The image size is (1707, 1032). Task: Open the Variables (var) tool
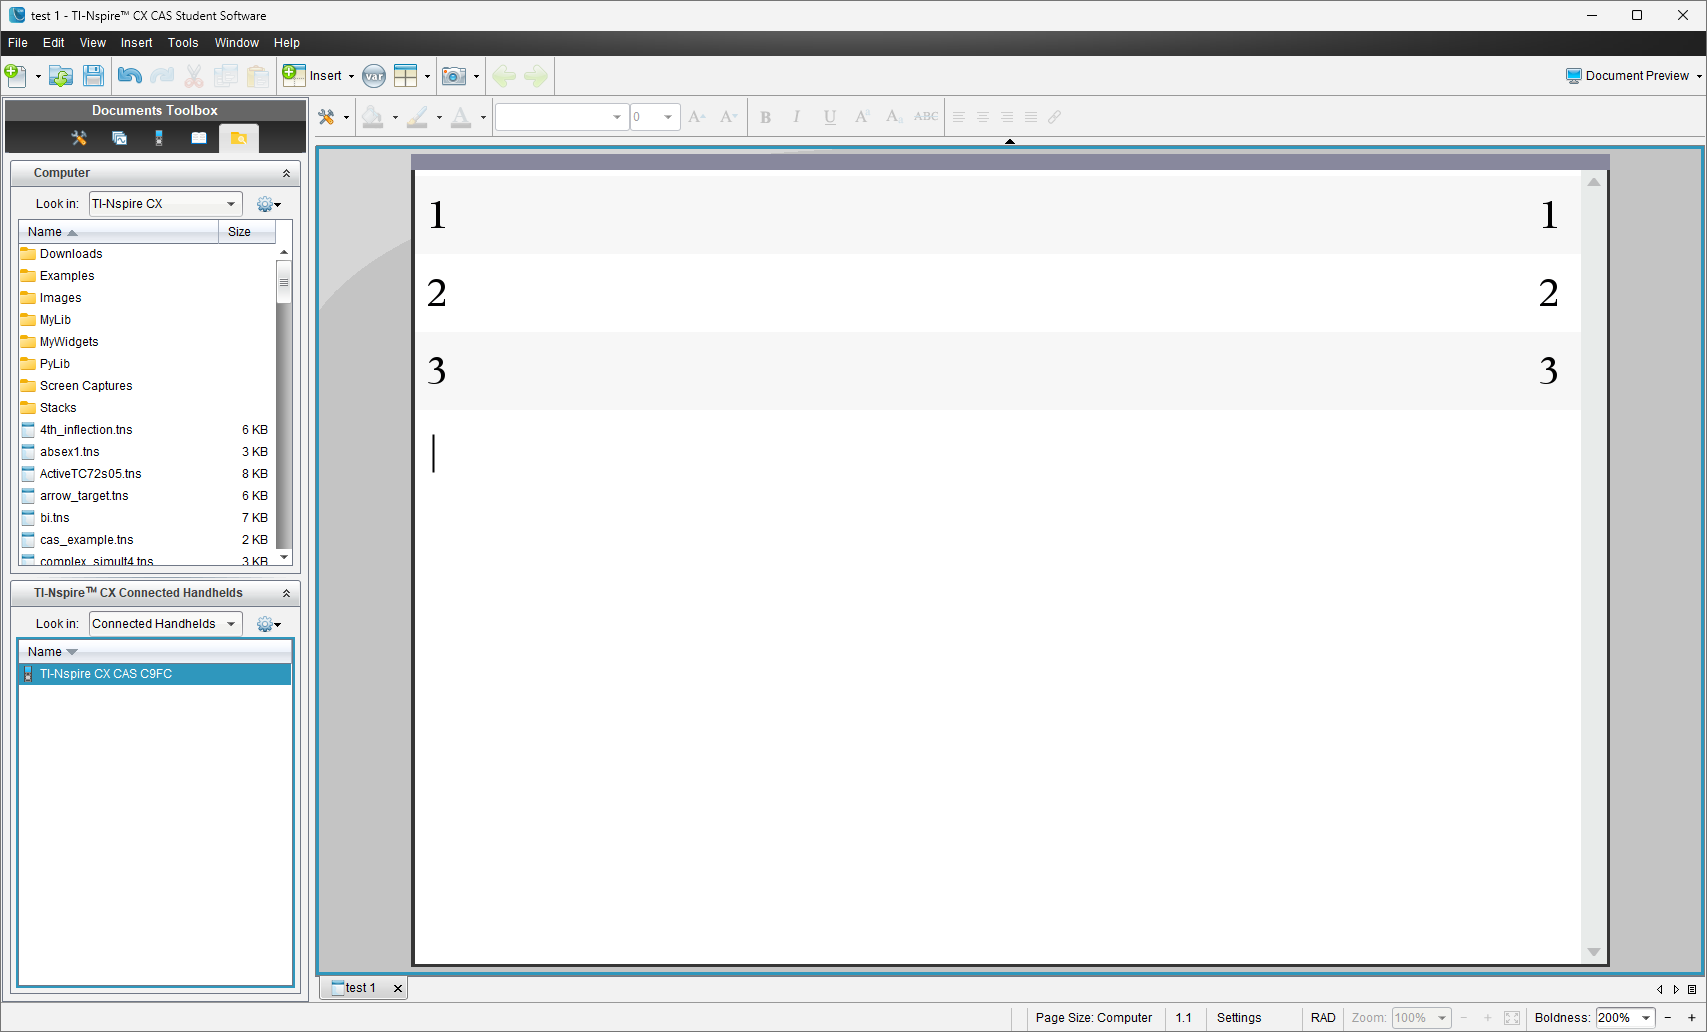(374, 76)
